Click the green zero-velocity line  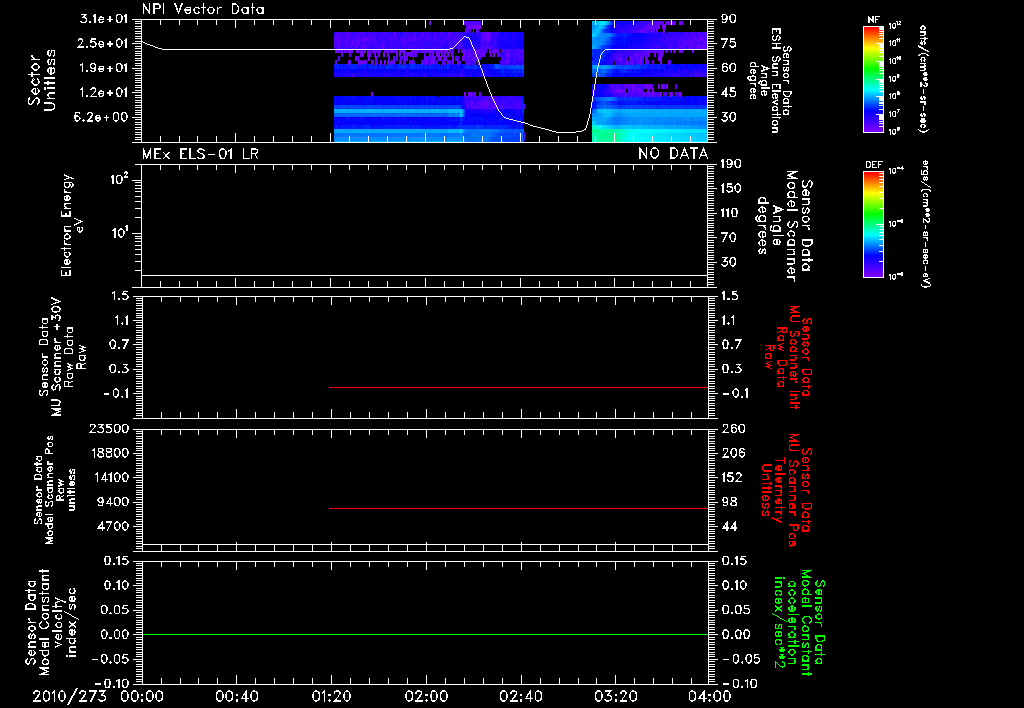click(425, 634)
